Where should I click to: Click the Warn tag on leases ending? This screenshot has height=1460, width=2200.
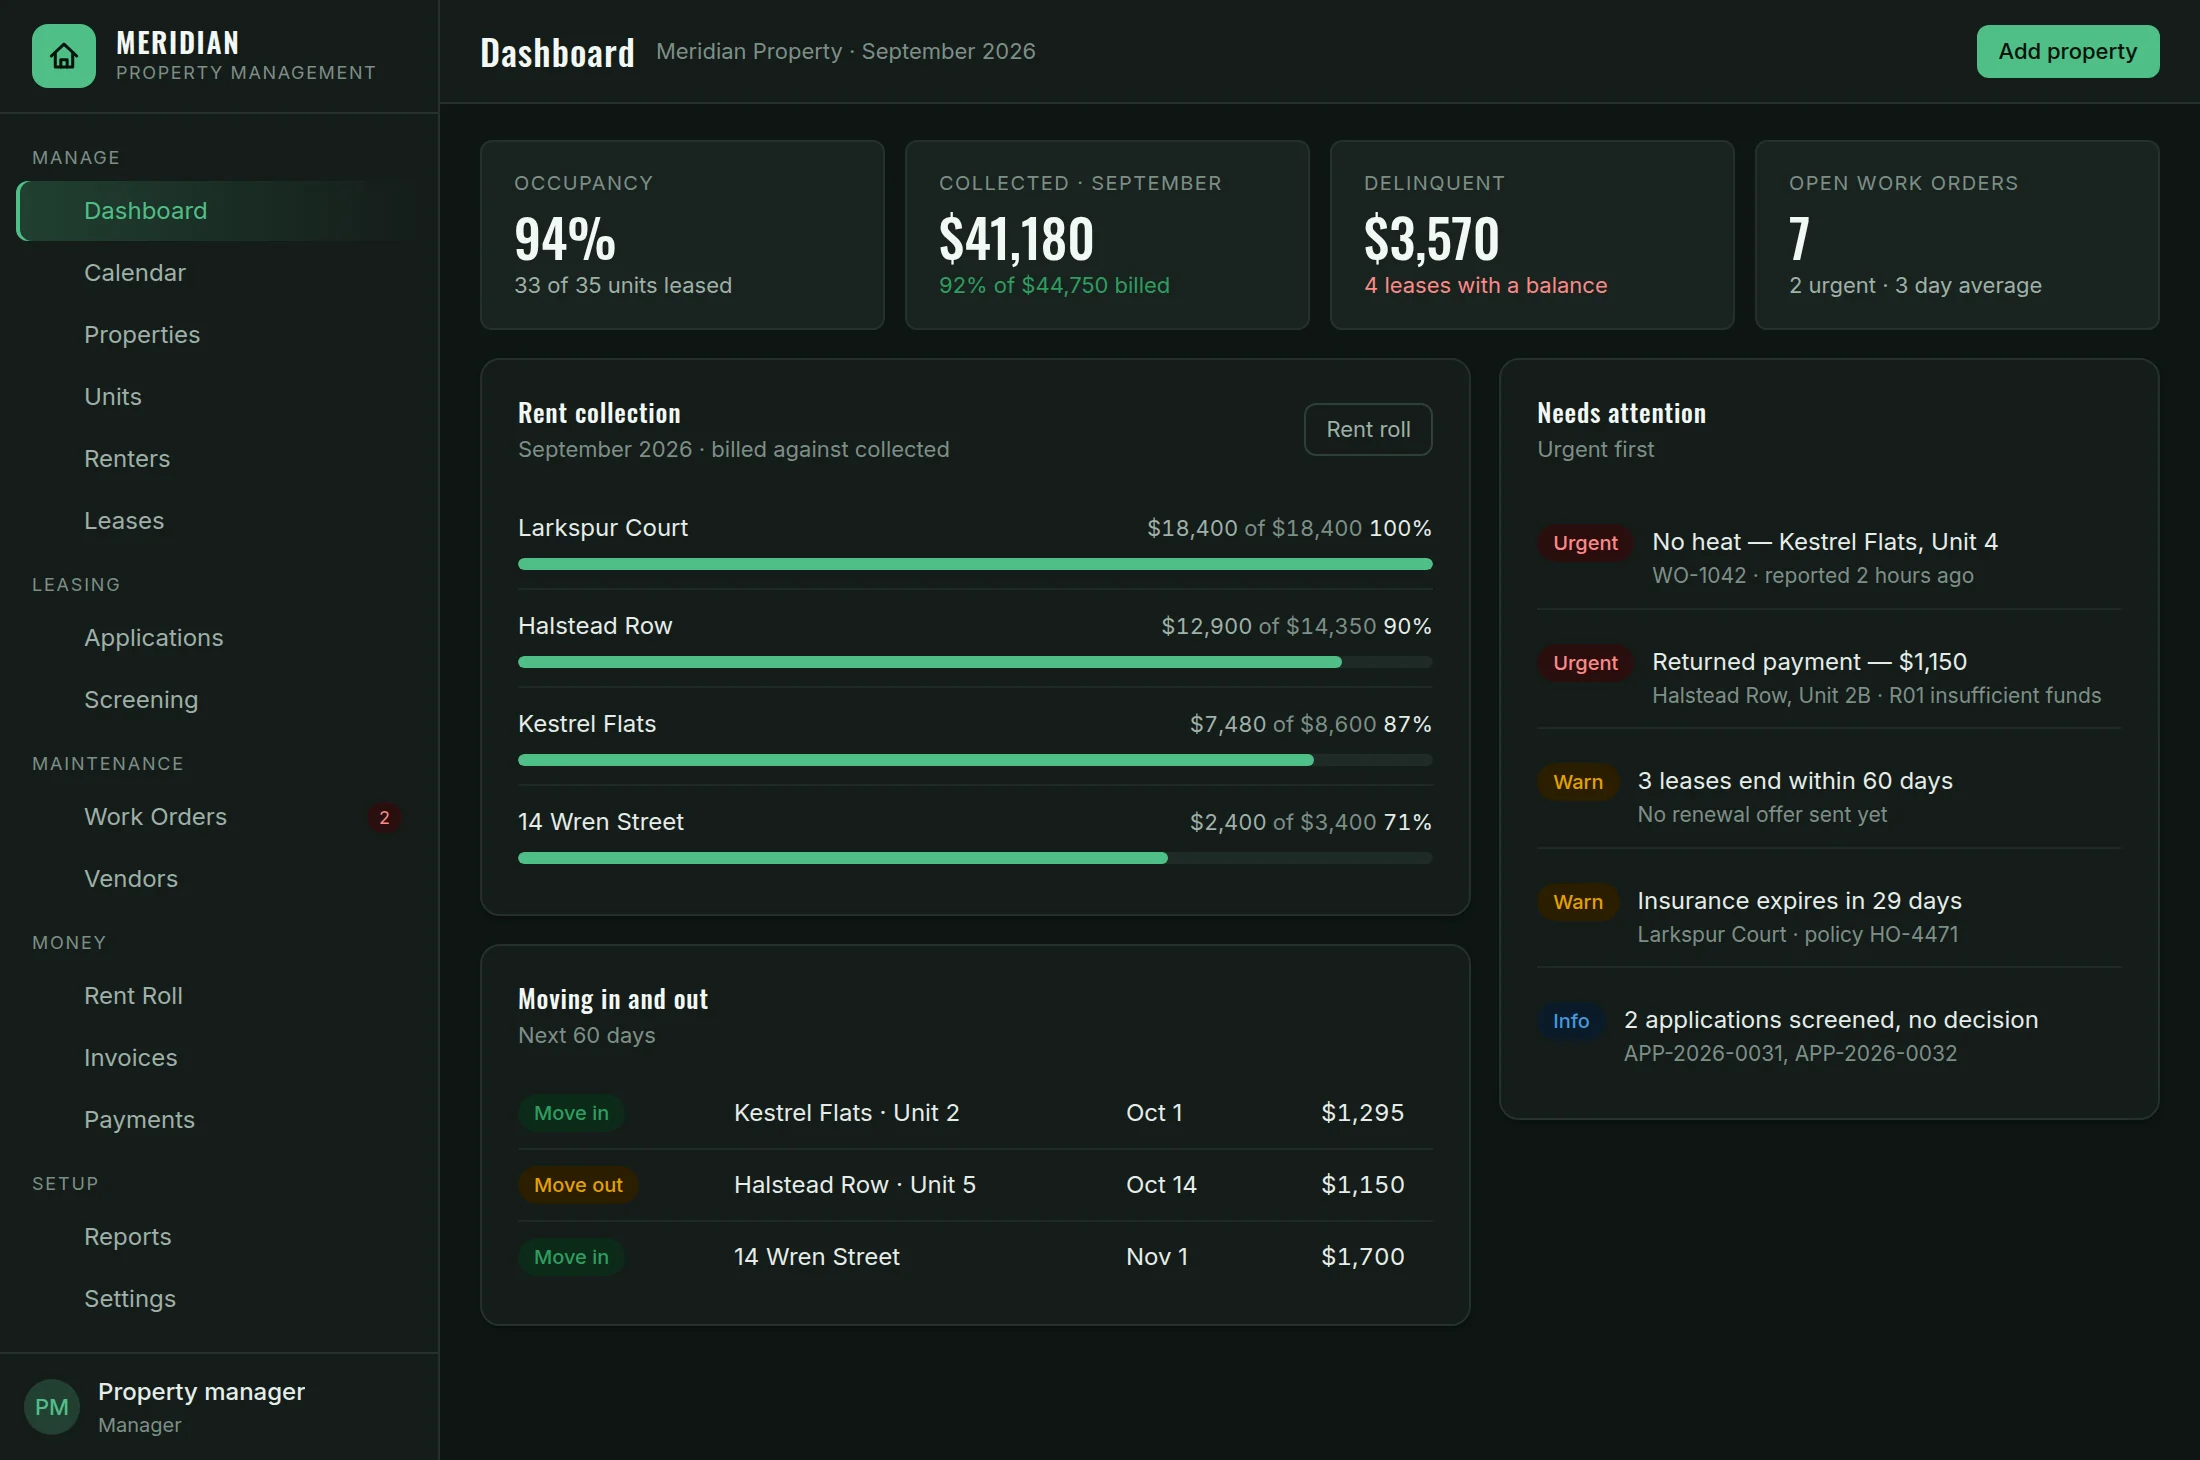pos(1578,782)
